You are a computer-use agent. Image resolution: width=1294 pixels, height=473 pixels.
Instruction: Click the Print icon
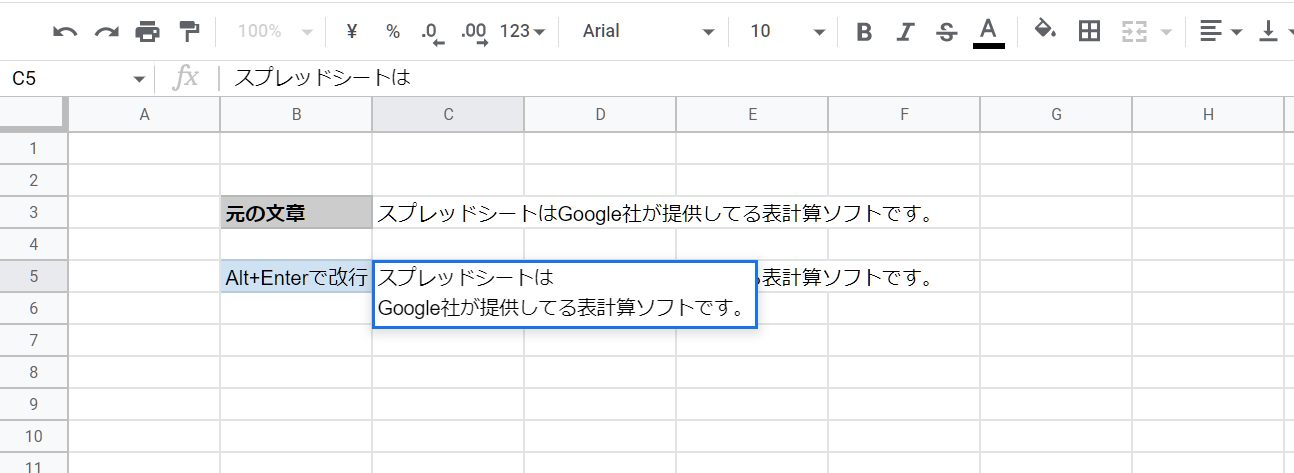pos(147,32)
